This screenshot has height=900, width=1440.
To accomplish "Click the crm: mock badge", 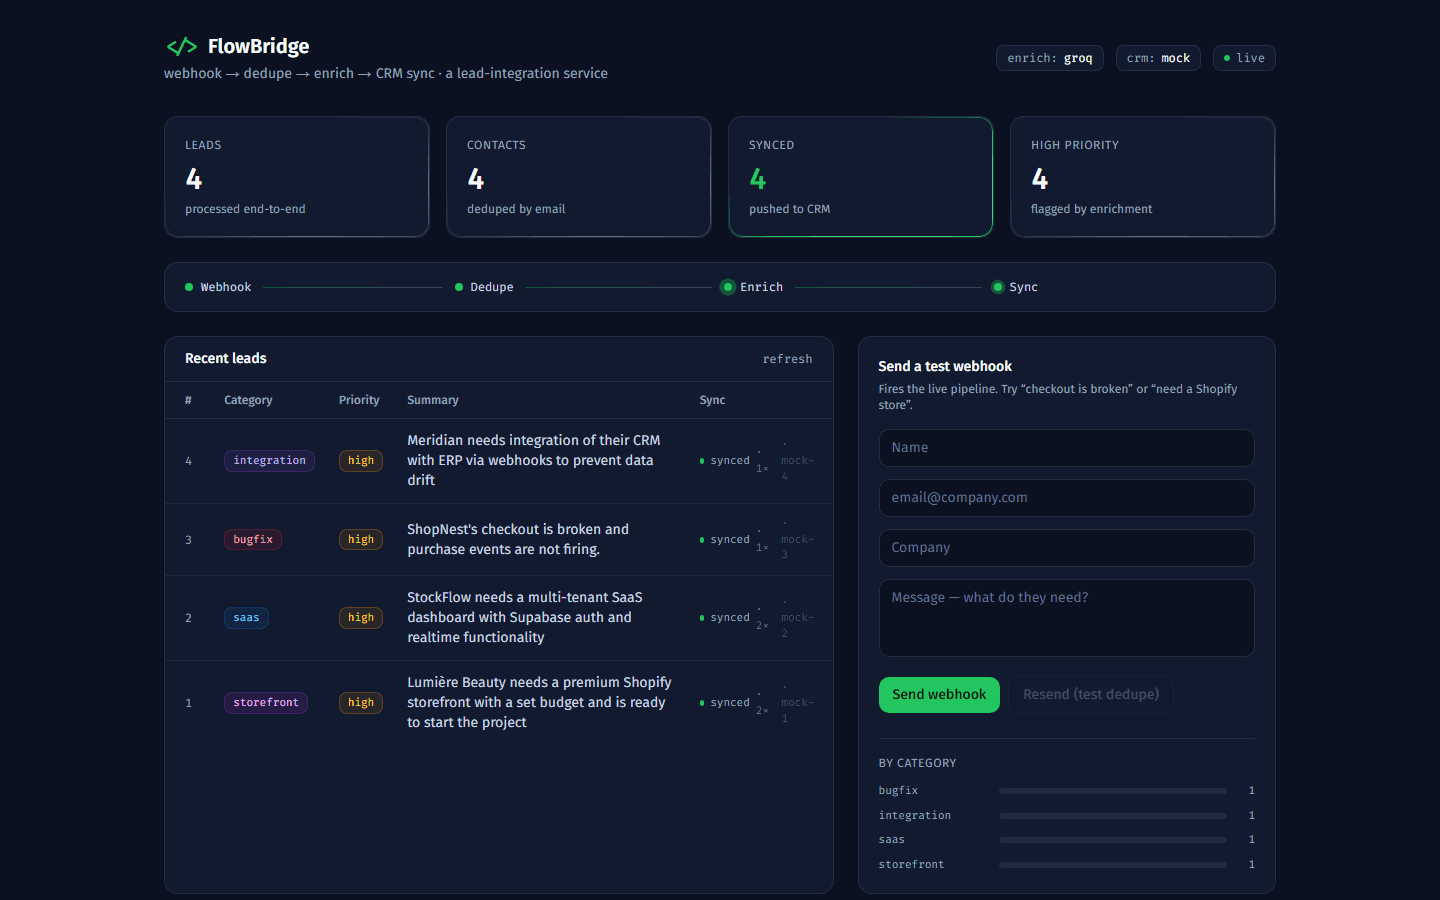I will pyautogui.click(x=1158, y=58).
